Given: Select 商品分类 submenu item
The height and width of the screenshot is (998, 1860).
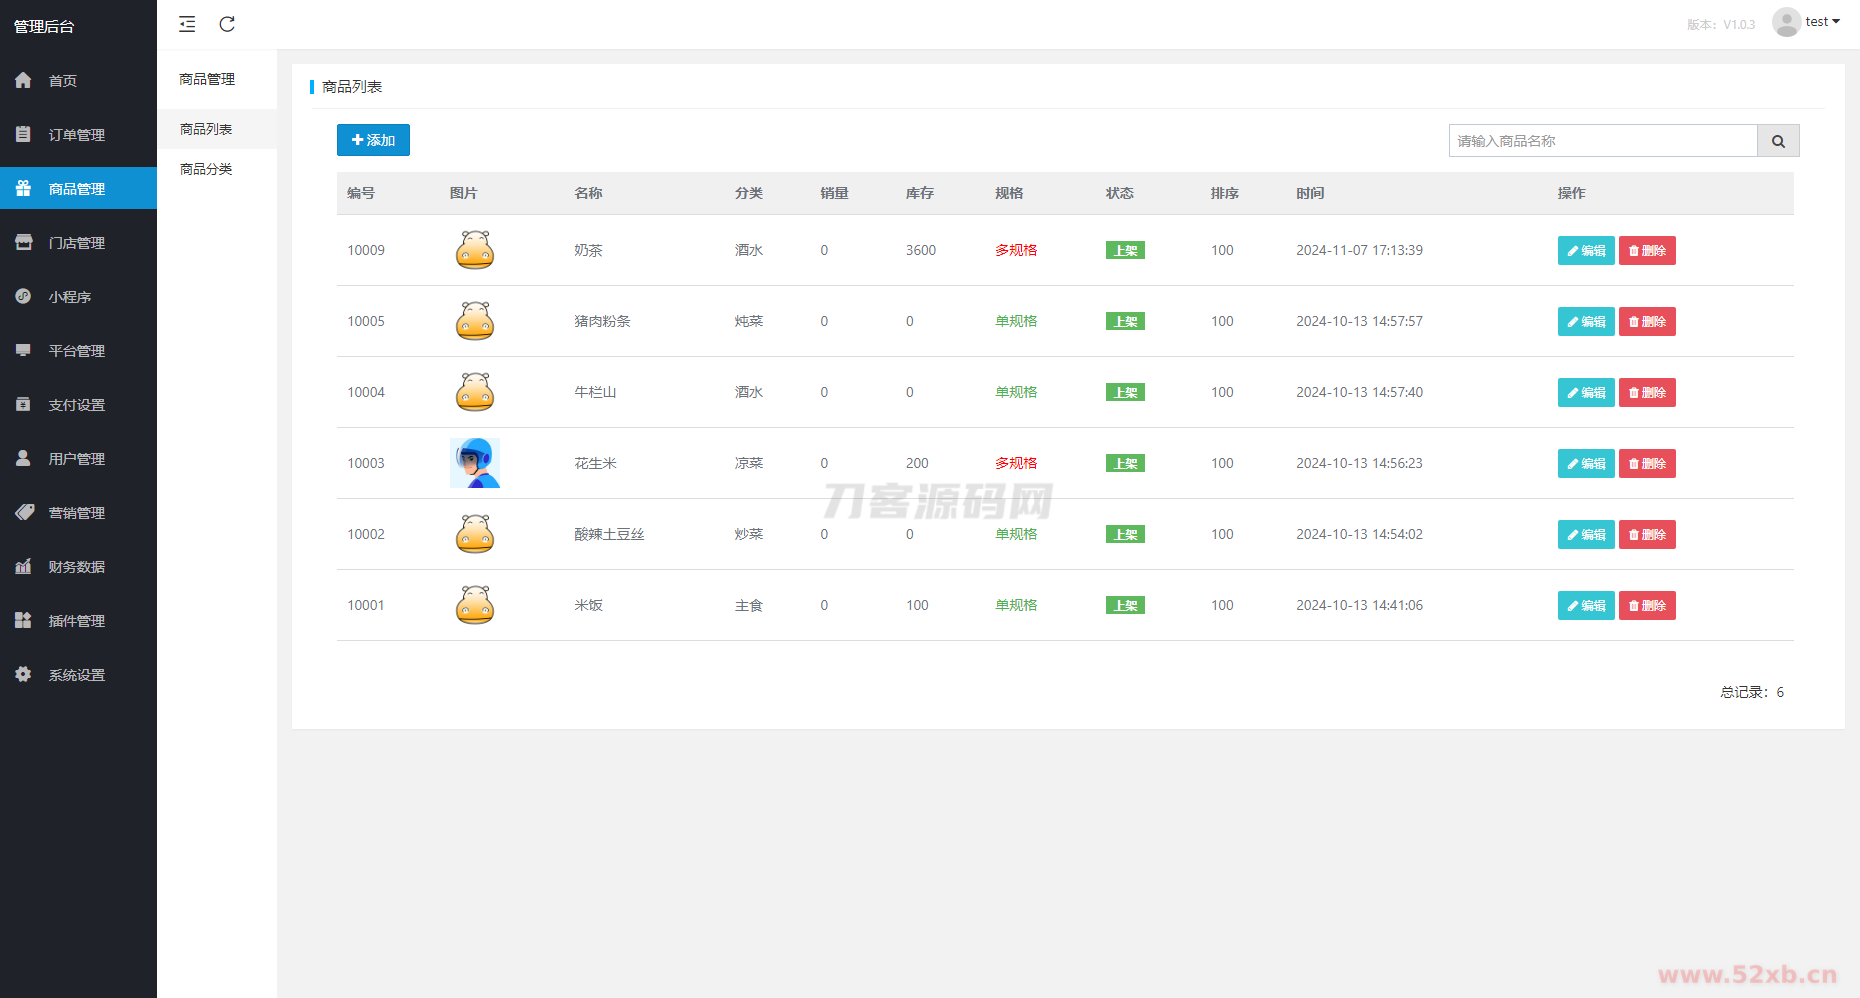Looking at the screenshot, I should [206, 169].
